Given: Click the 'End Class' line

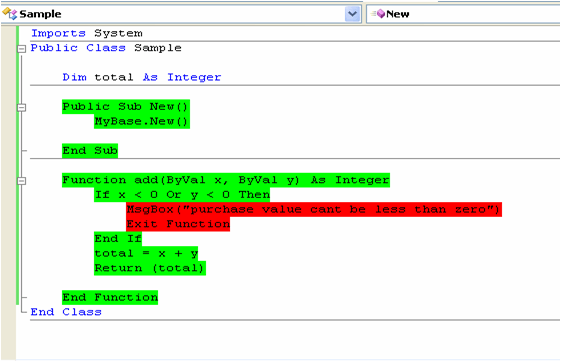Looking at the screenshot, I should coord(66,312).
